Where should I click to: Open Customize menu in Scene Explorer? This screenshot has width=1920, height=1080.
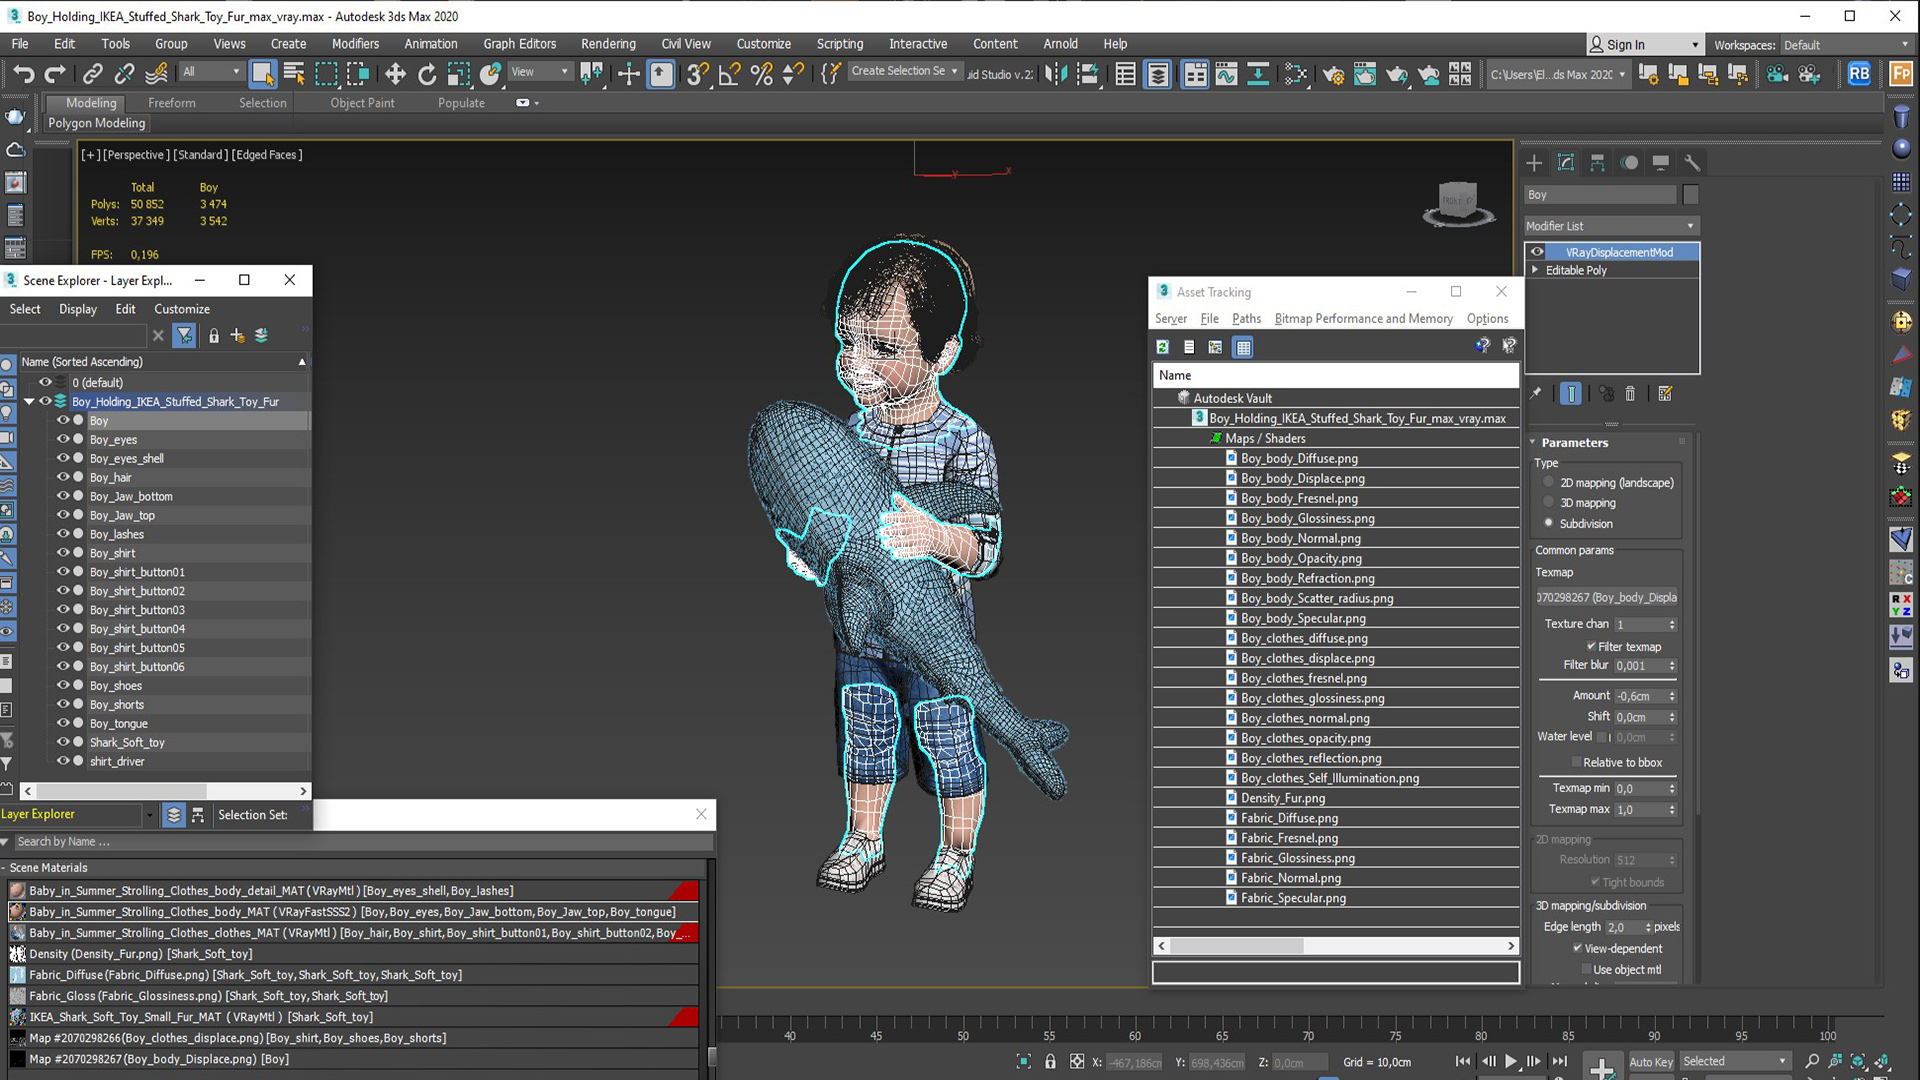[x=182, y=309]
